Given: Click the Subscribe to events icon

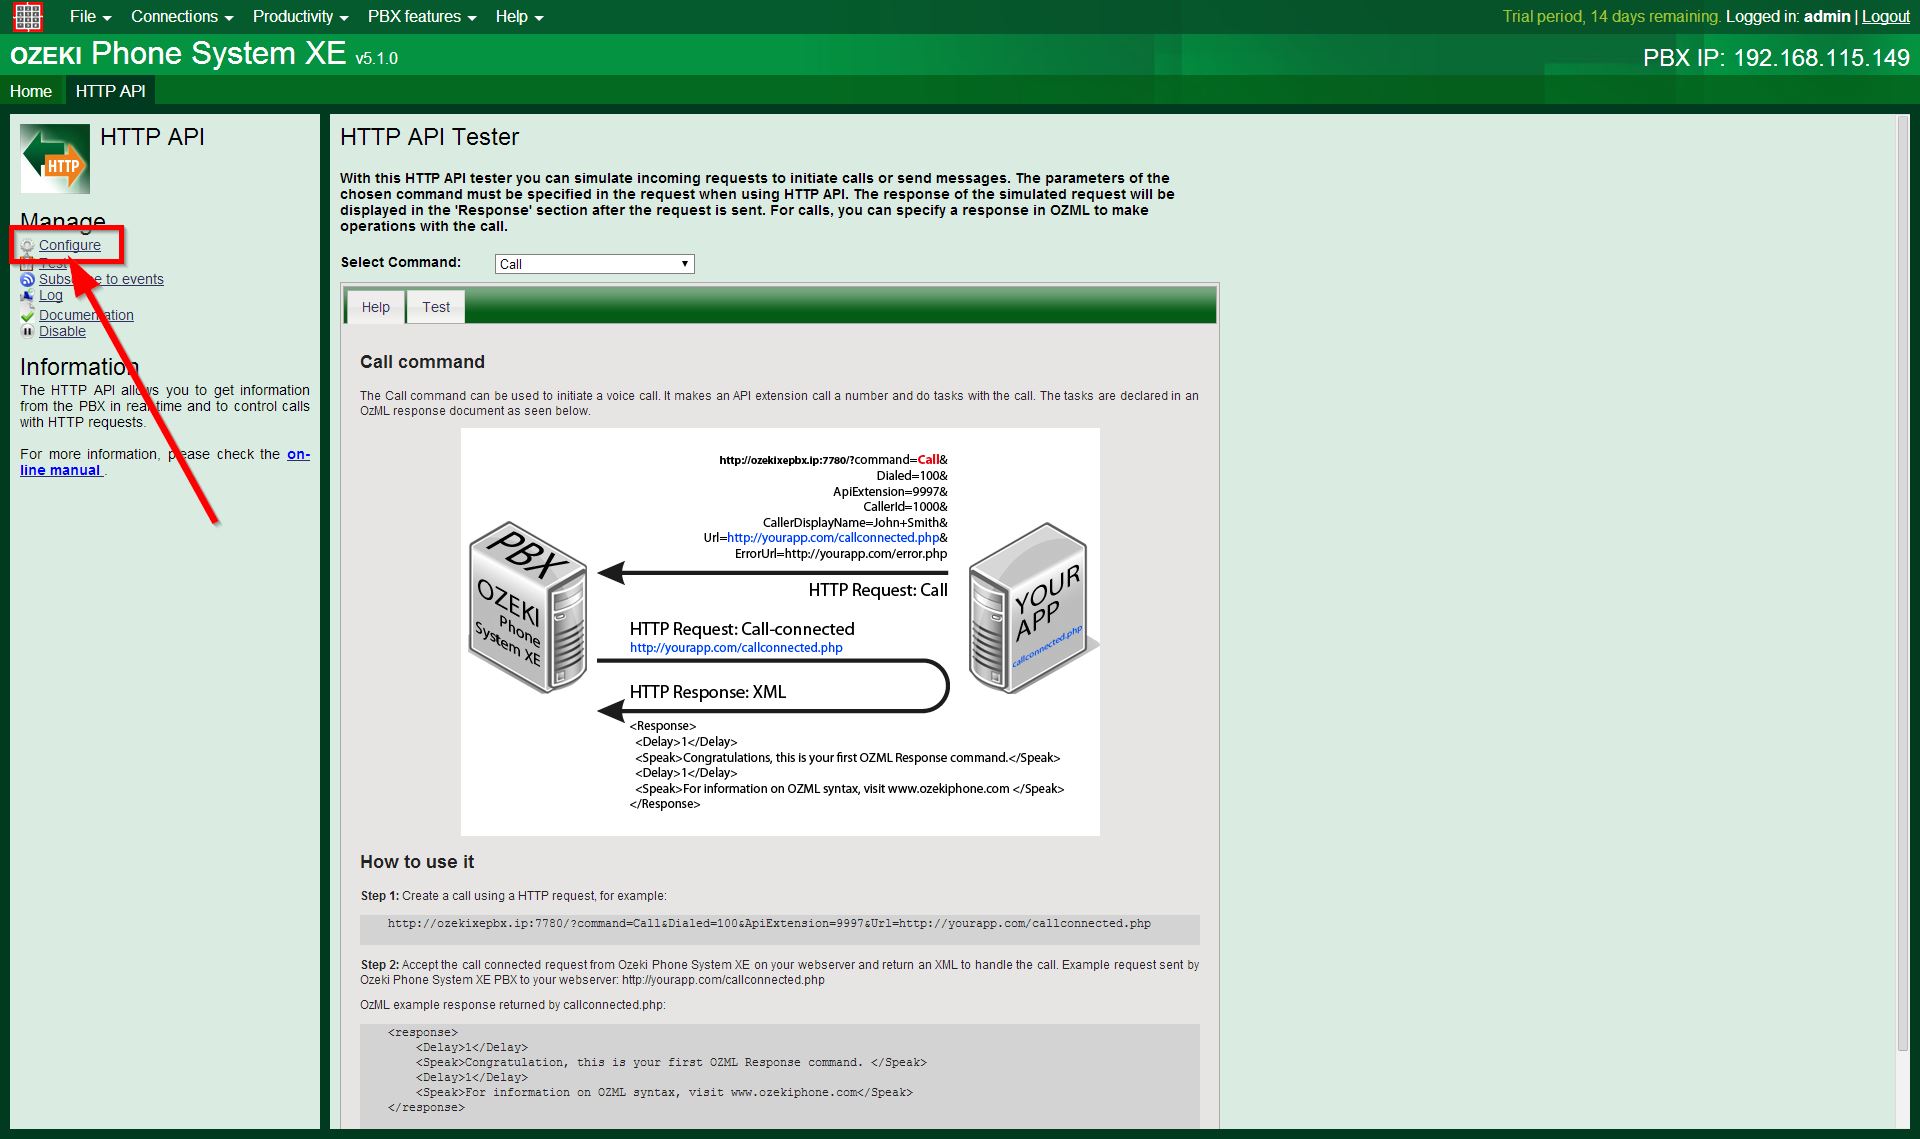Looking at the screenshot, I should pos(27,278).
